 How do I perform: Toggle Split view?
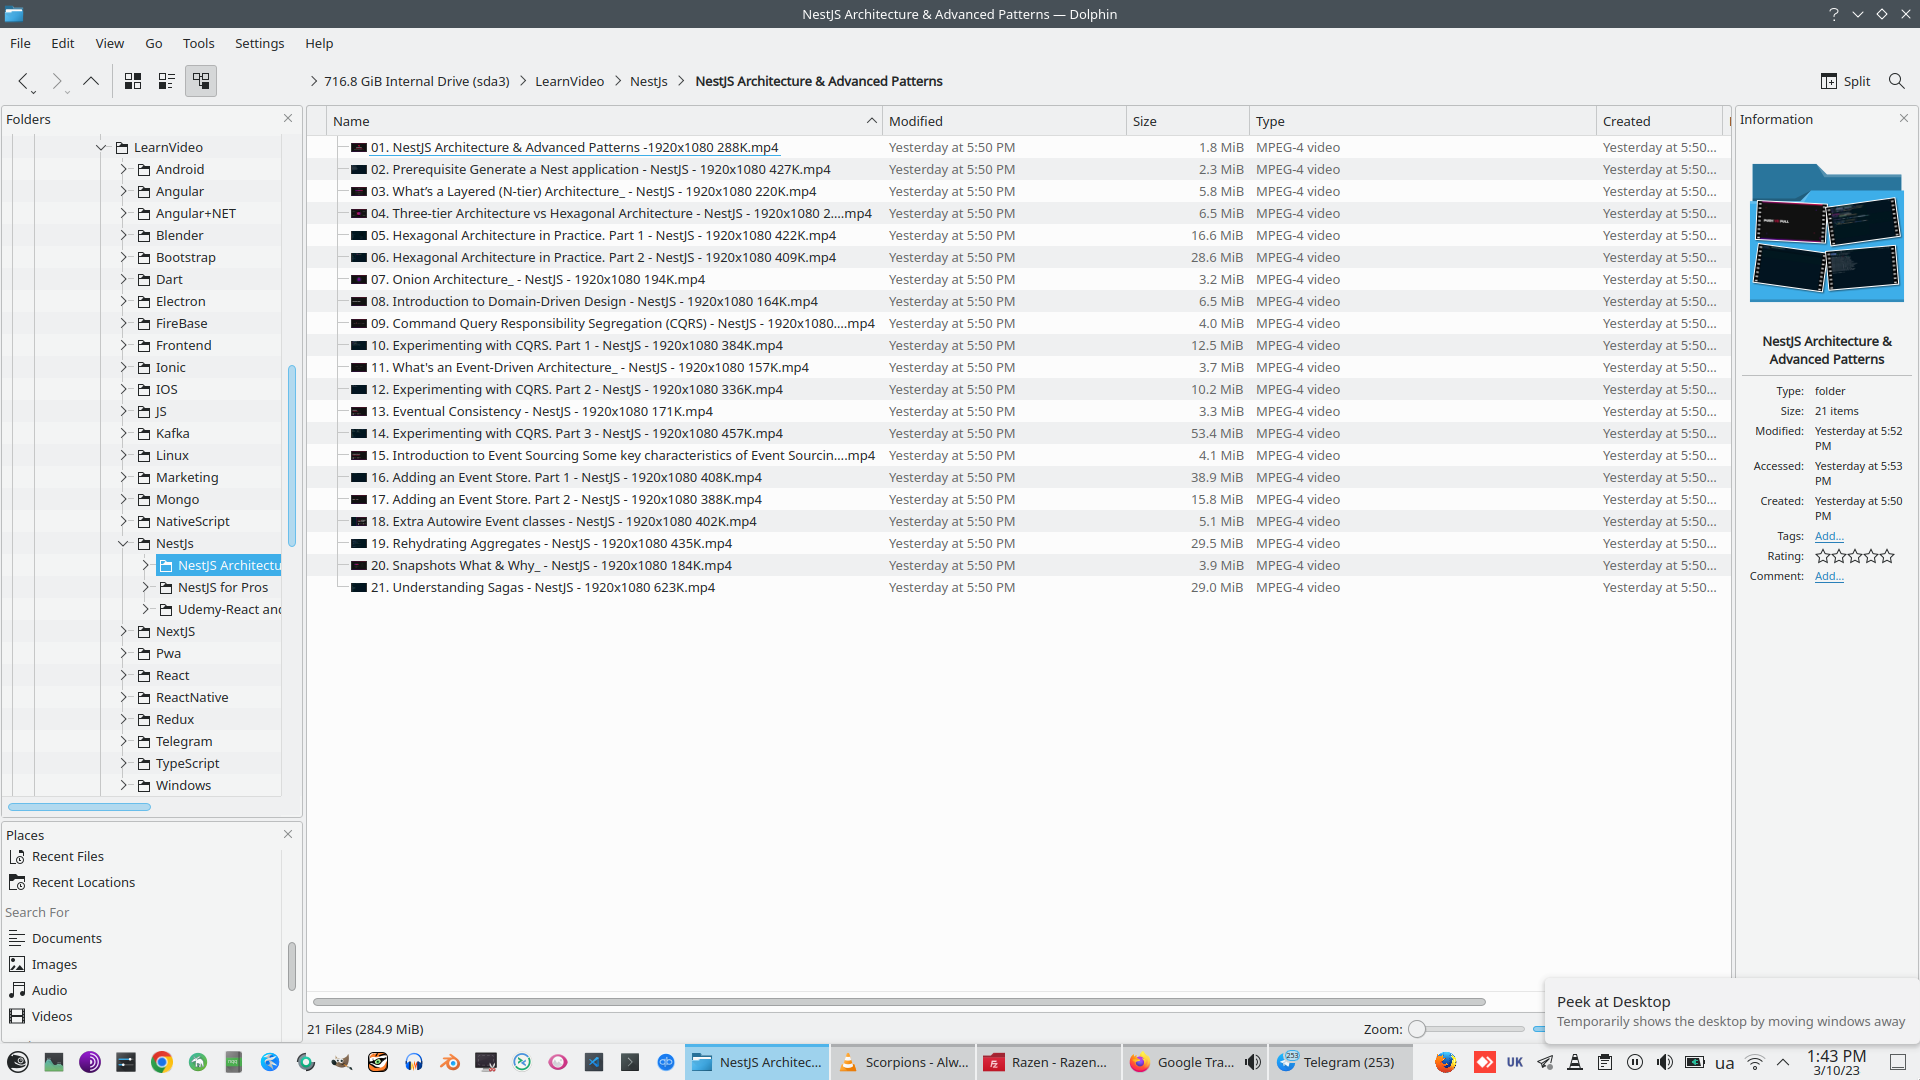click(x=1846, y=81)
